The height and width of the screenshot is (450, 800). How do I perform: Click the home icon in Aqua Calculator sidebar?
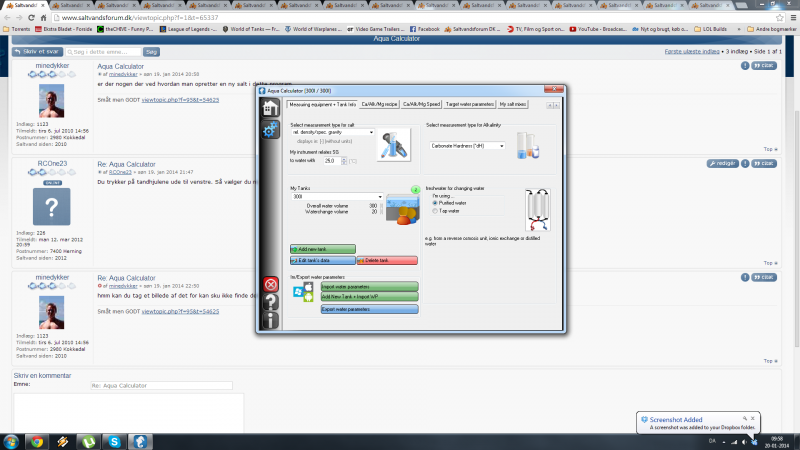[270, 108]
